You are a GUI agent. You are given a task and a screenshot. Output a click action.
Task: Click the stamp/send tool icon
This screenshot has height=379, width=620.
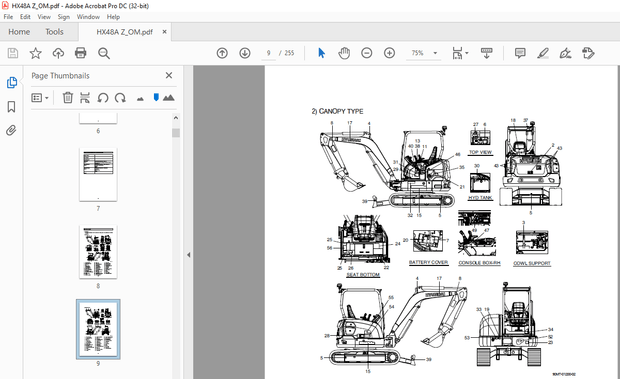pyautogui.click(x=588, y=53)
